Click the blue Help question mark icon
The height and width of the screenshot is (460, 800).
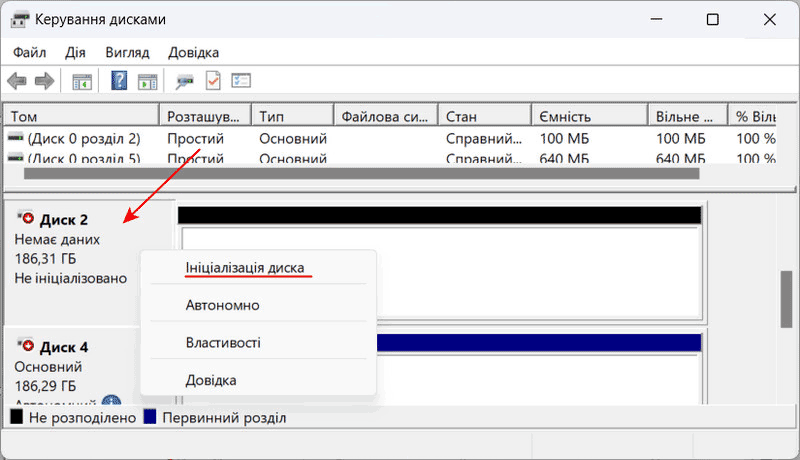(x=120, y=81)
